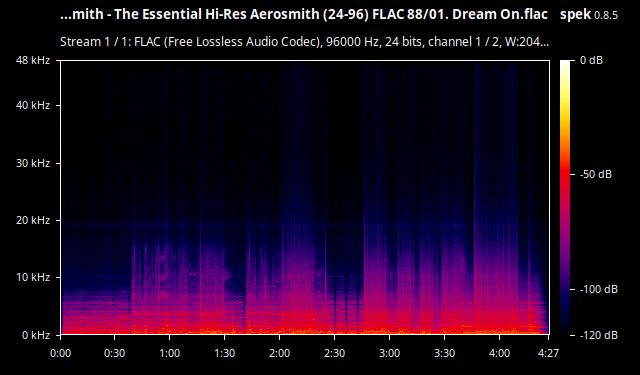Click the '0:30' time axis label
This screenshot has width=640, height=375.
(115, 353)
